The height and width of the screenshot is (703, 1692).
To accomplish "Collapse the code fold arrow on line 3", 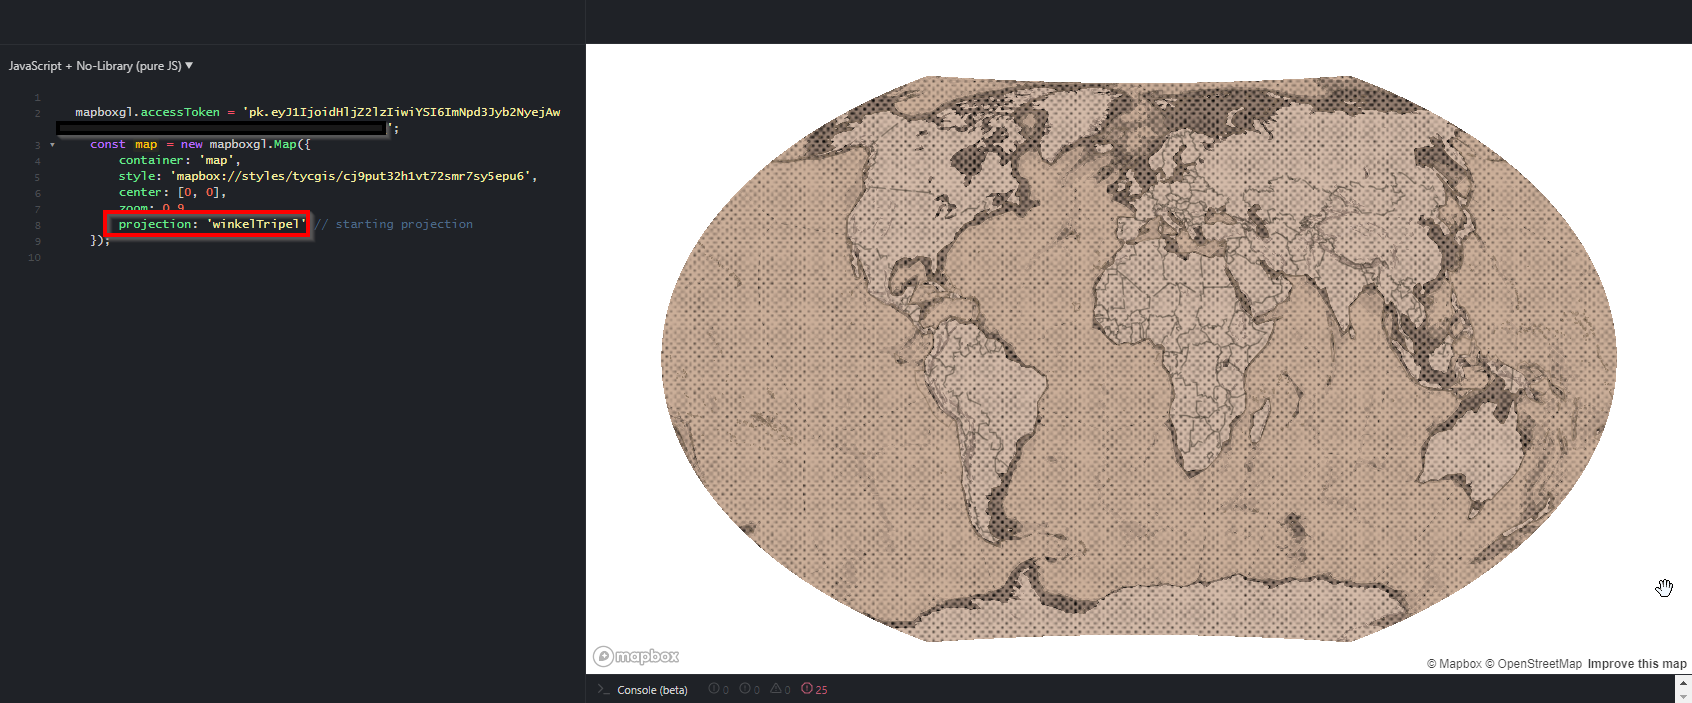I will tap(52, 145).
